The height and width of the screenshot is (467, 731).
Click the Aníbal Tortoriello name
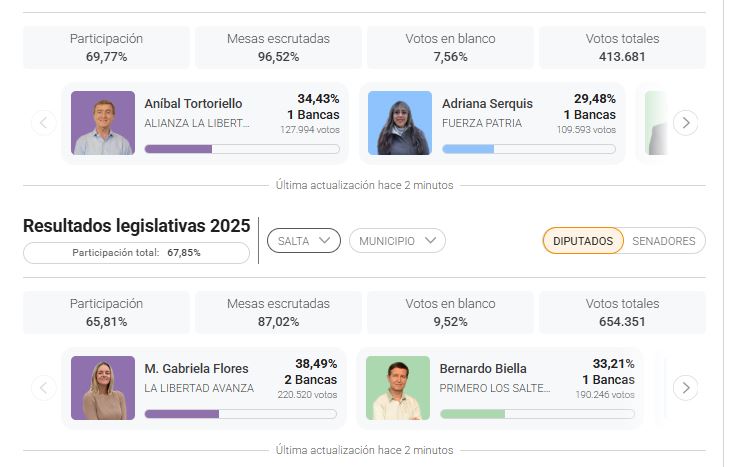pyautogui.click(x=193, y=103)
